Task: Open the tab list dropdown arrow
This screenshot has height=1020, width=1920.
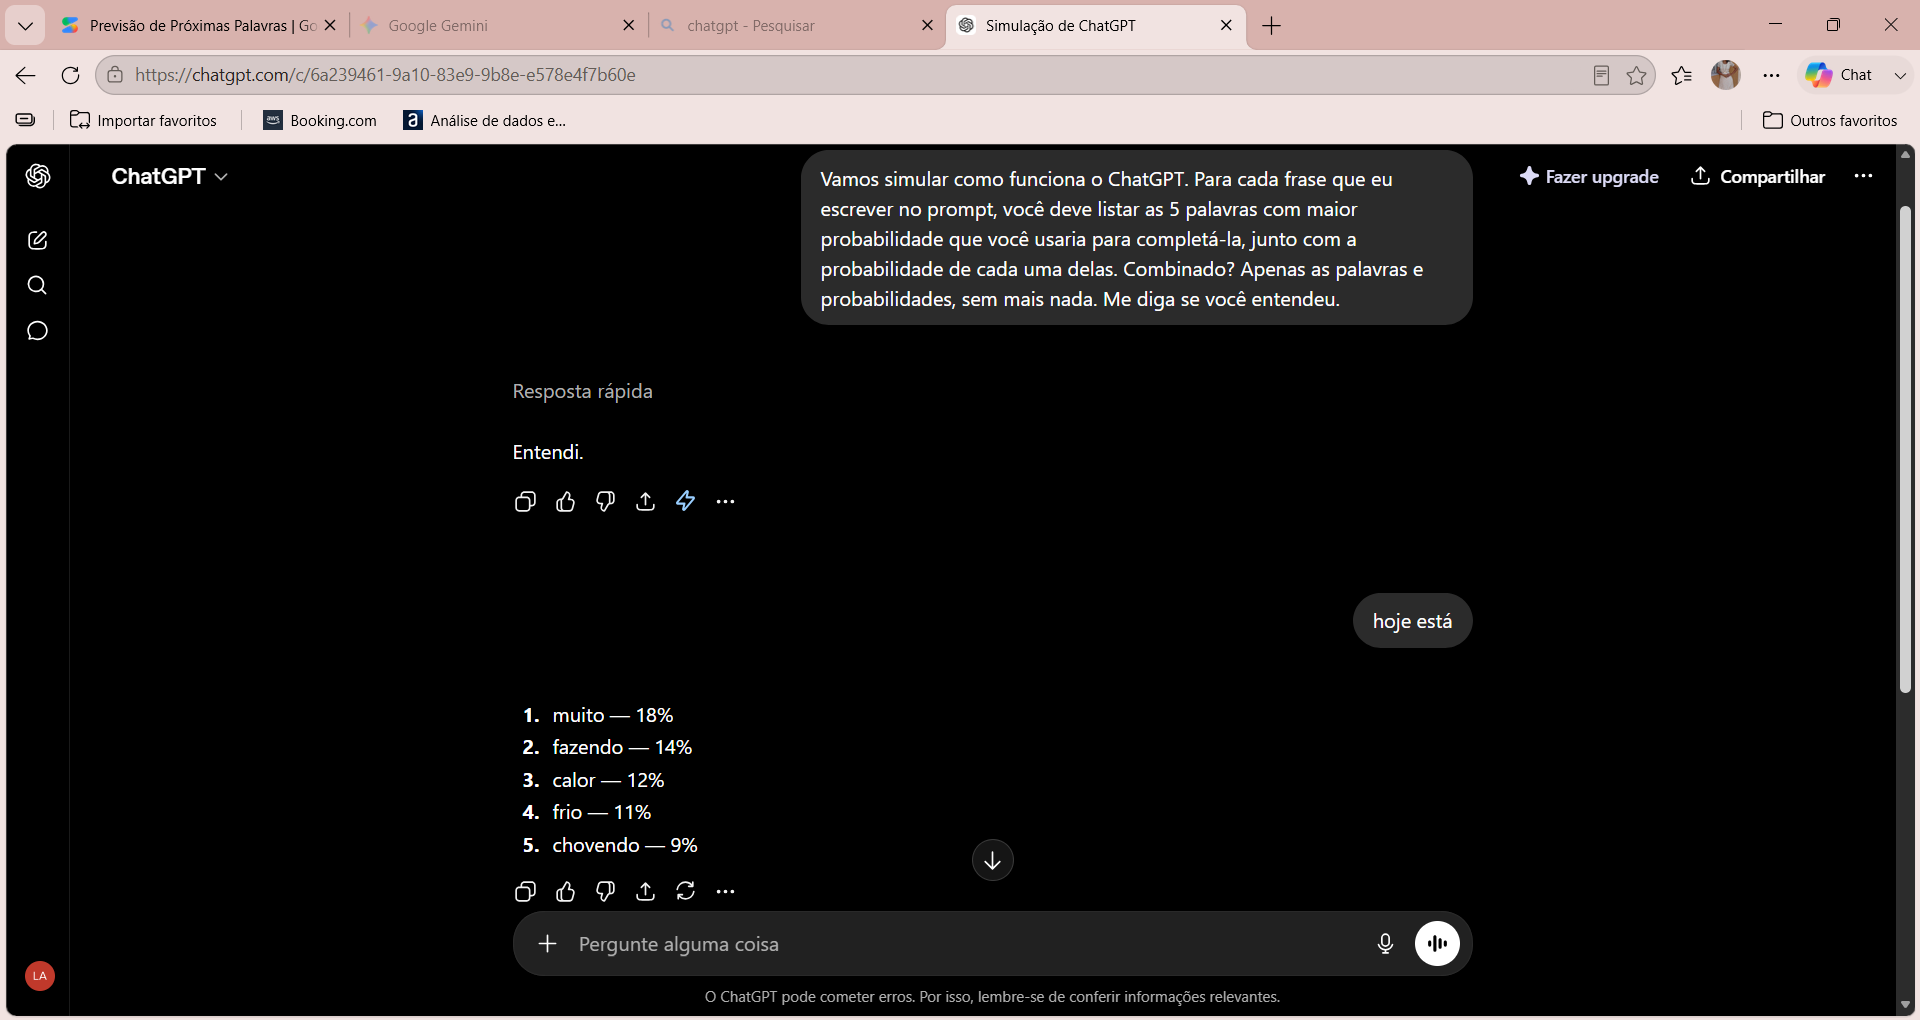Action: click(x=25, y=26)
